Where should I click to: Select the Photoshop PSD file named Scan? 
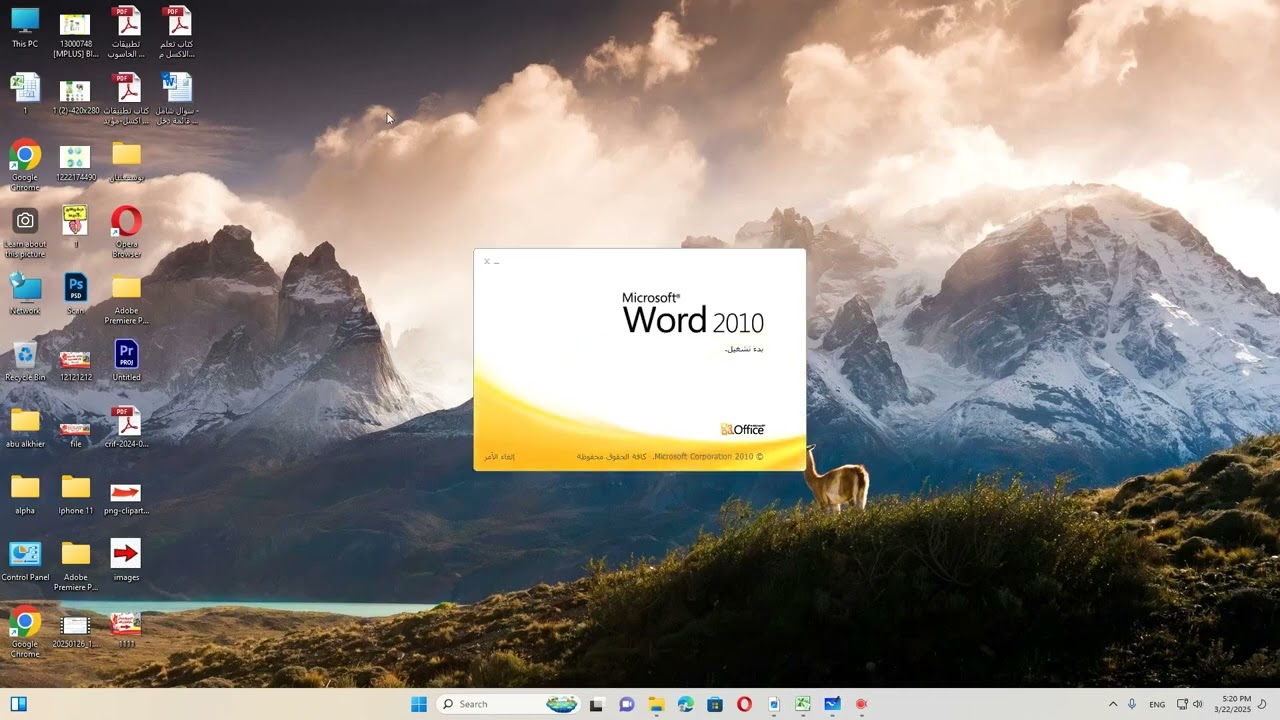(x=75, y=294)
